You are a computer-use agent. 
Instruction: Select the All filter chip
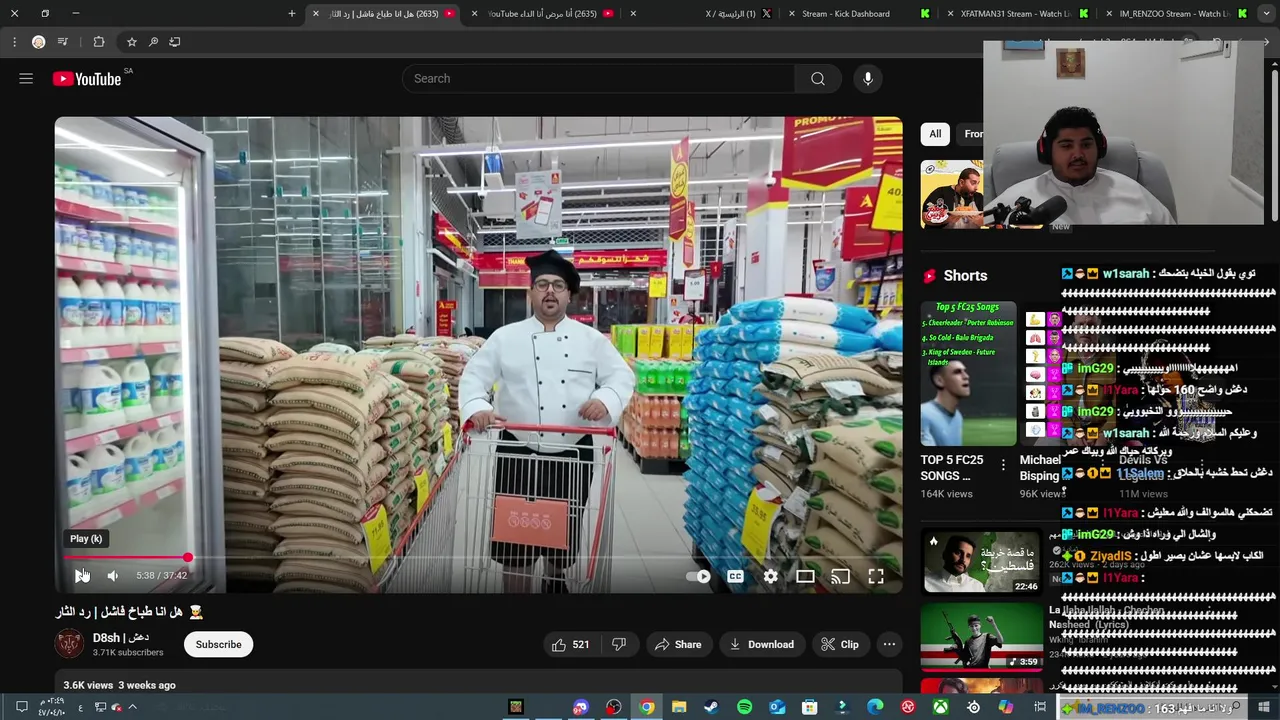click(935, 134)
